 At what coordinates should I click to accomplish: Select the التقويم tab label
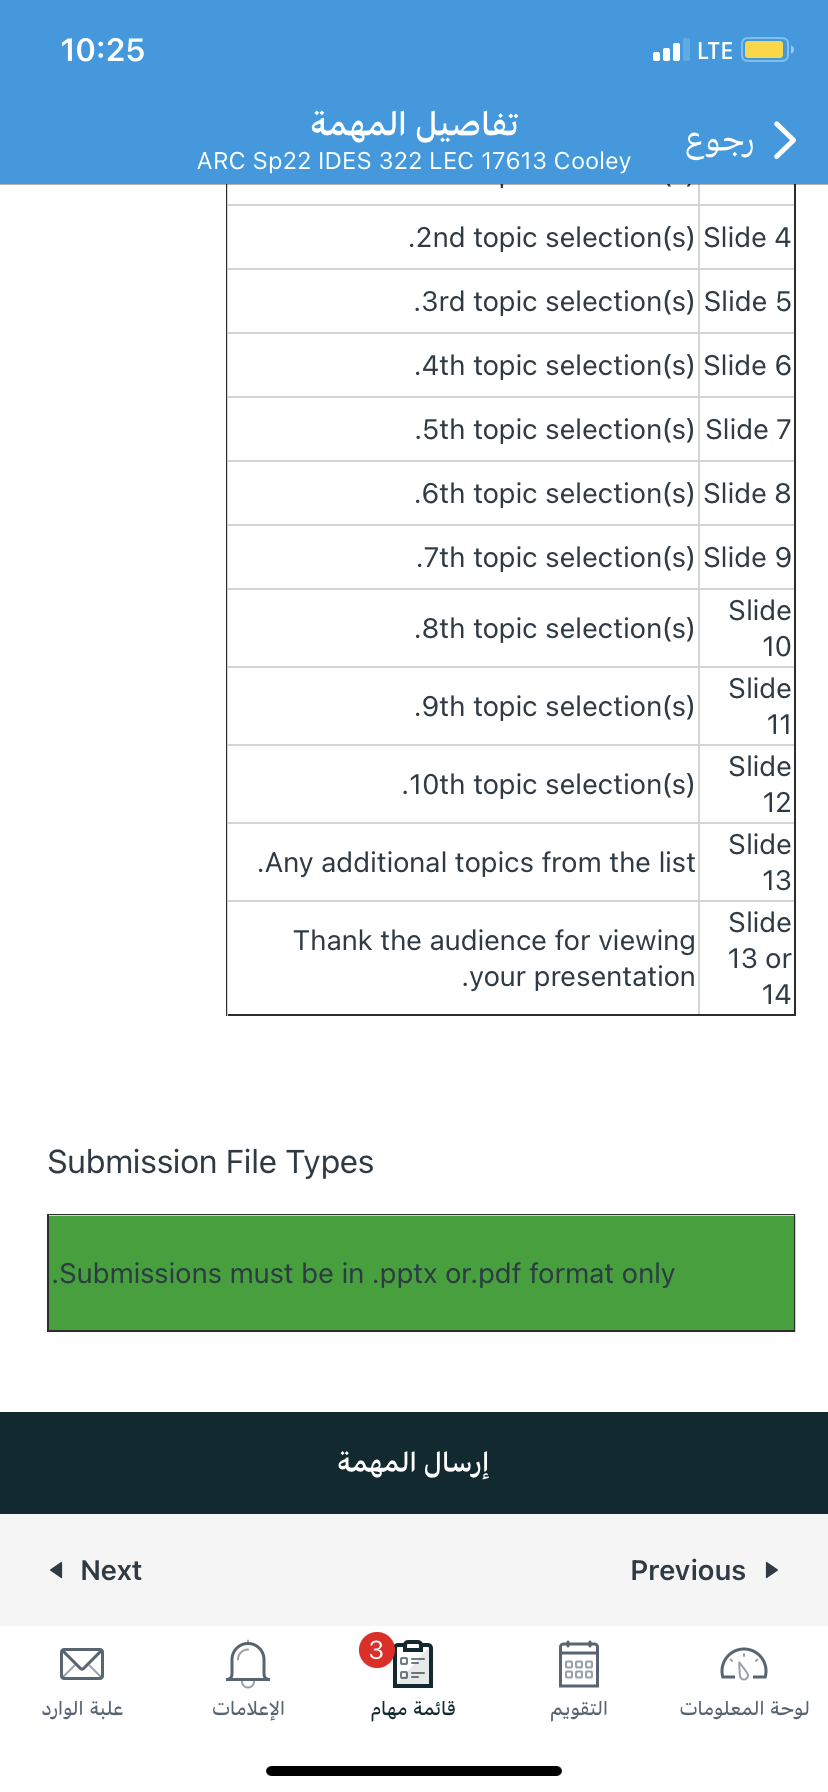click(x=579, y=1709)
